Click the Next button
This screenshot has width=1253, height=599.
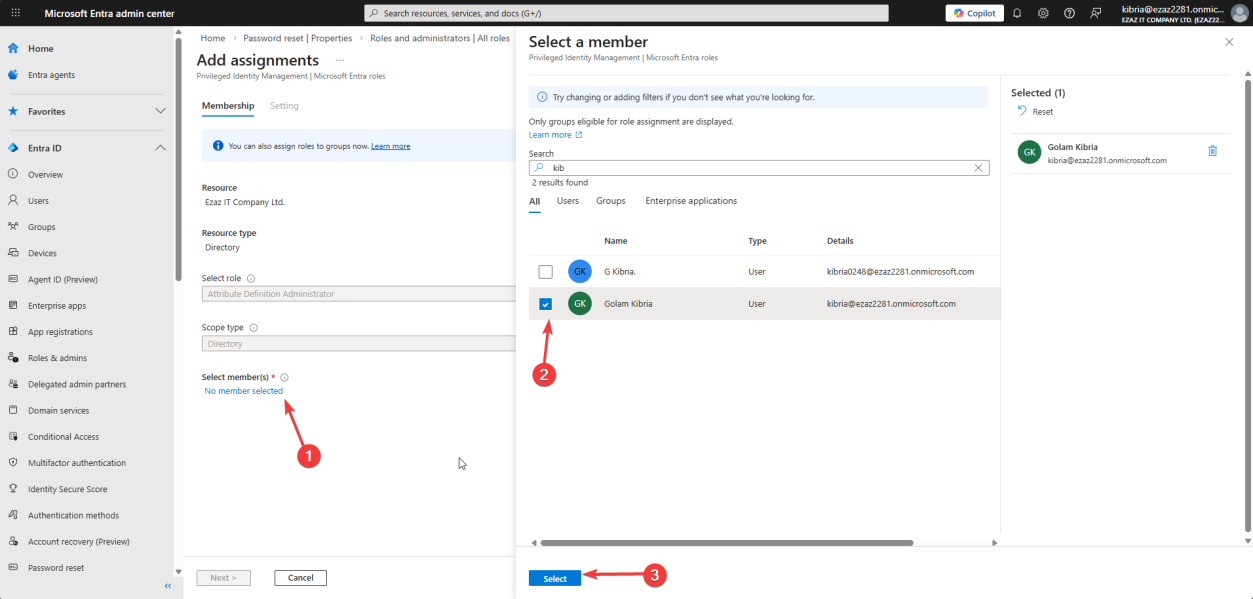224,578
